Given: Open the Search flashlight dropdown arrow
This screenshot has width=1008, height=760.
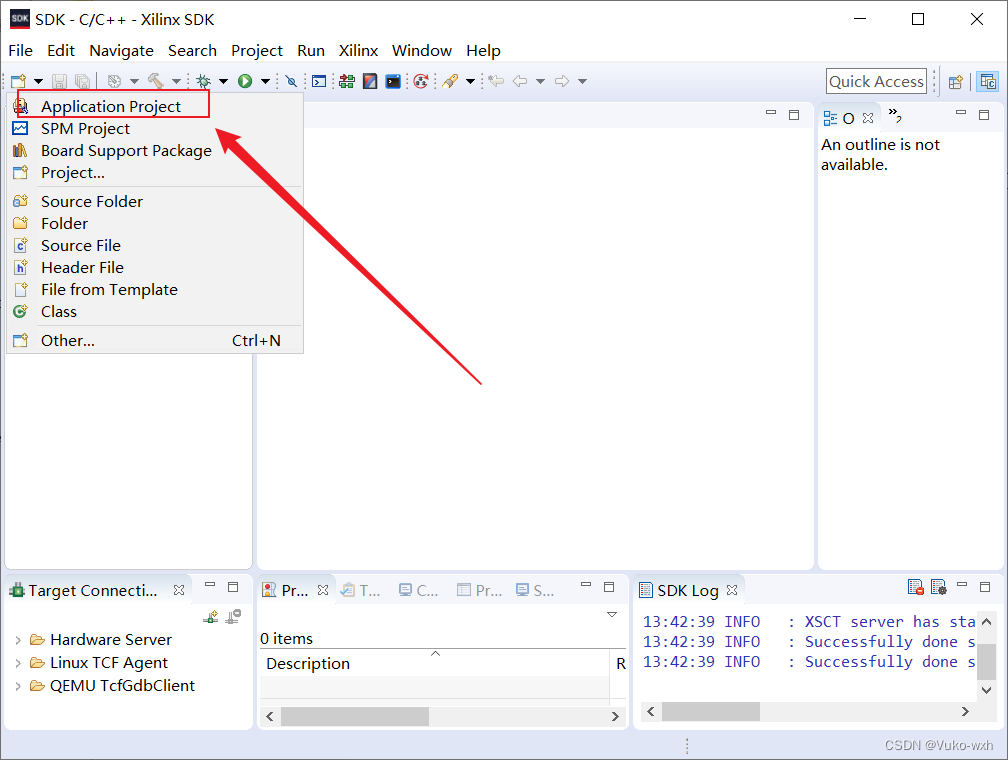Looking at the screenshot, I should click(x=471, y=81).
